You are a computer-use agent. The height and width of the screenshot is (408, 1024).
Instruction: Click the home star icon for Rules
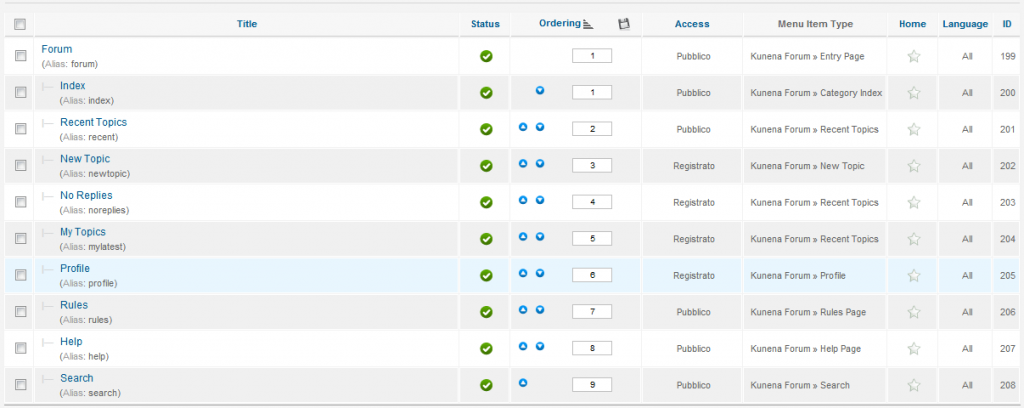[x=913, y=311]
